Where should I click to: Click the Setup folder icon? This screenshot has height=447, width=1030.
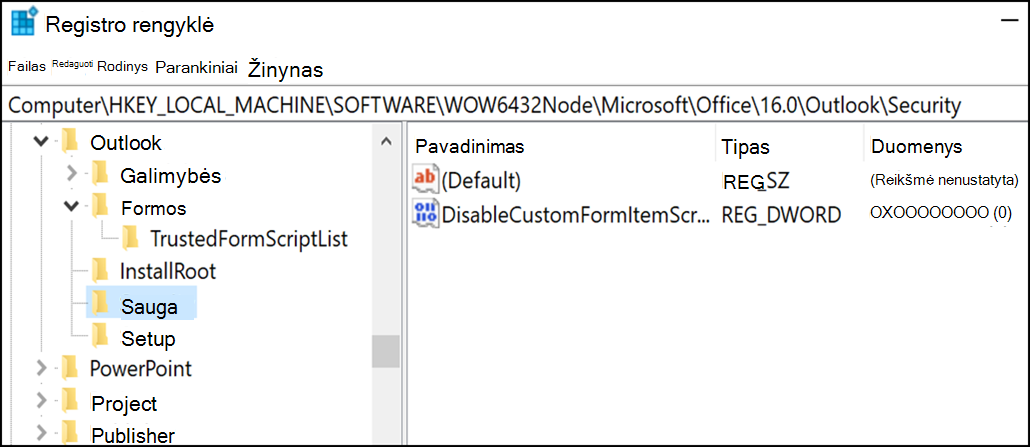tap(99, 336)
